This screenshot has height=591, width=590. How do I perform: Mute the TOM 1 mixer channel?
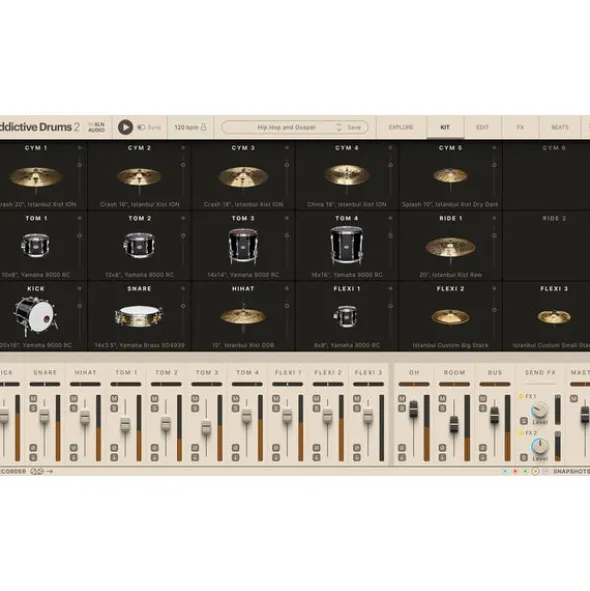114,398
